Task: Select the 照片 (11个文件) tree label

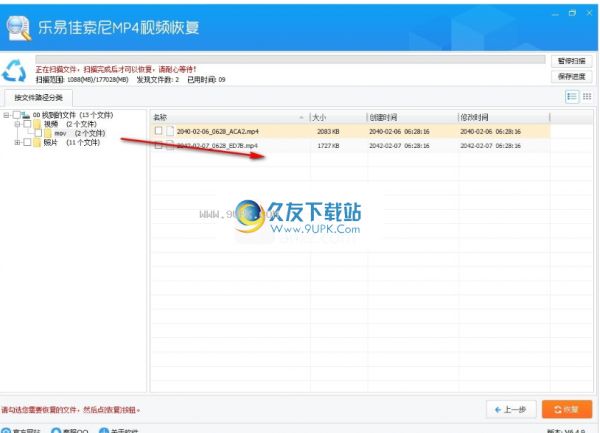Action: [x=72, y=142]
